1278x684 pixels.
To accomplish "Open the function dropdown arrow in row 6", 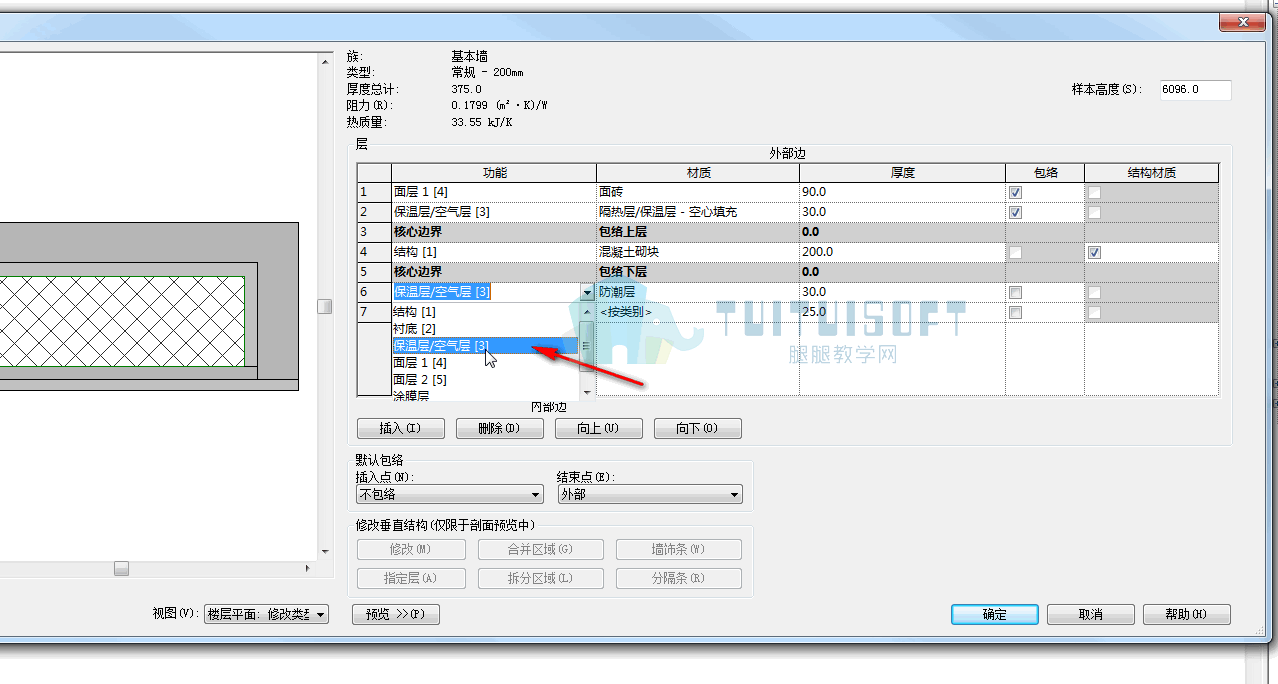I will (x=587, y=292).
